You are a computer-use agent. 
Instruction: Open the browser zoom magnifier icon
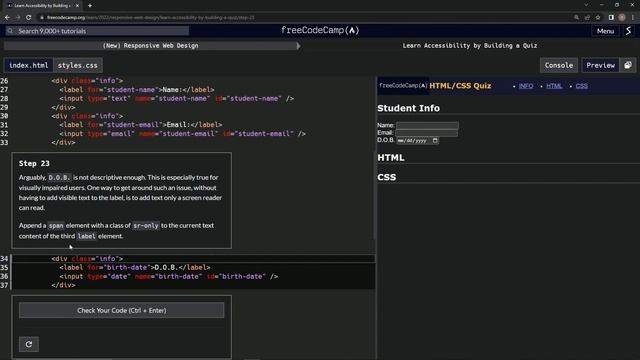(576, 18)
